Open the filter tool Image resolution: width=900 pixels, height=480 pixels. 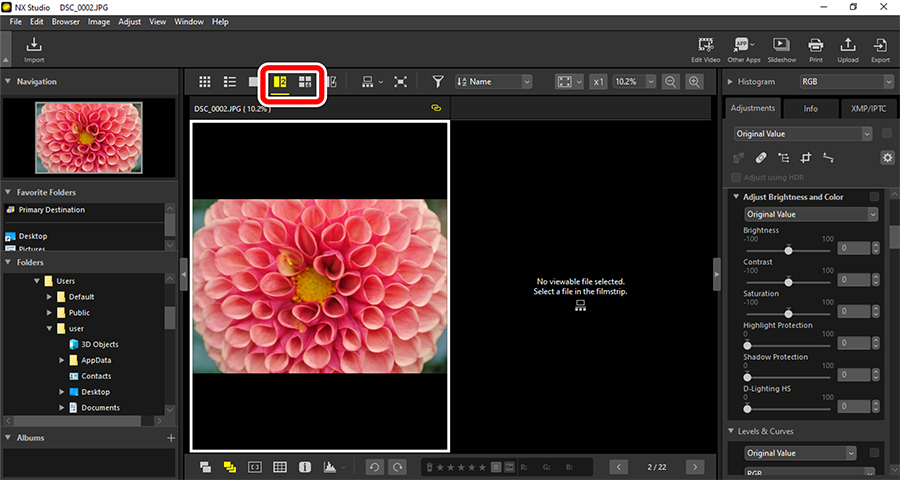point(438,82)
